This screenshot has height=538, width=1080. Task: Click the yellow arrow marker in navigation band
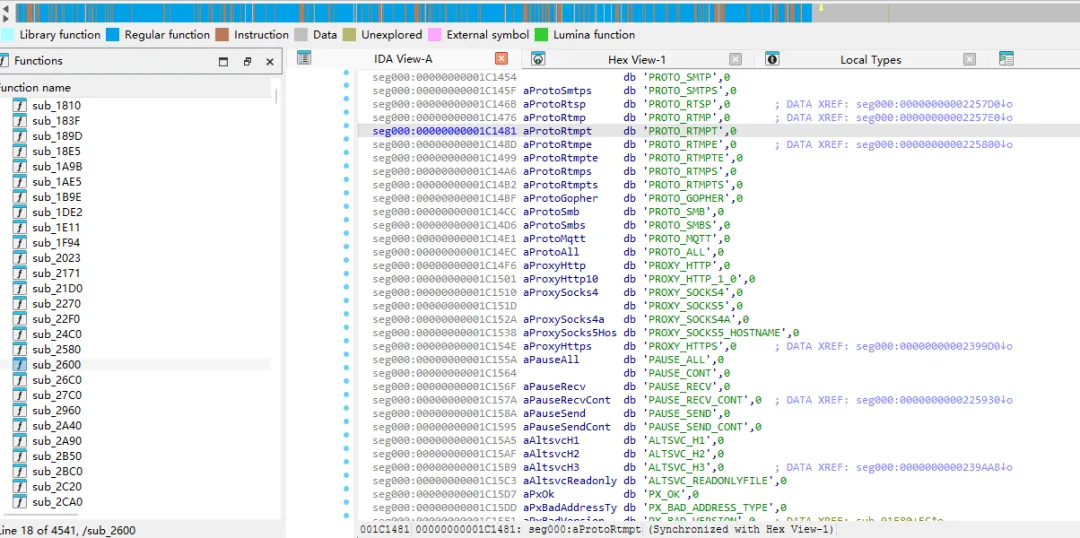click(821, 8)
